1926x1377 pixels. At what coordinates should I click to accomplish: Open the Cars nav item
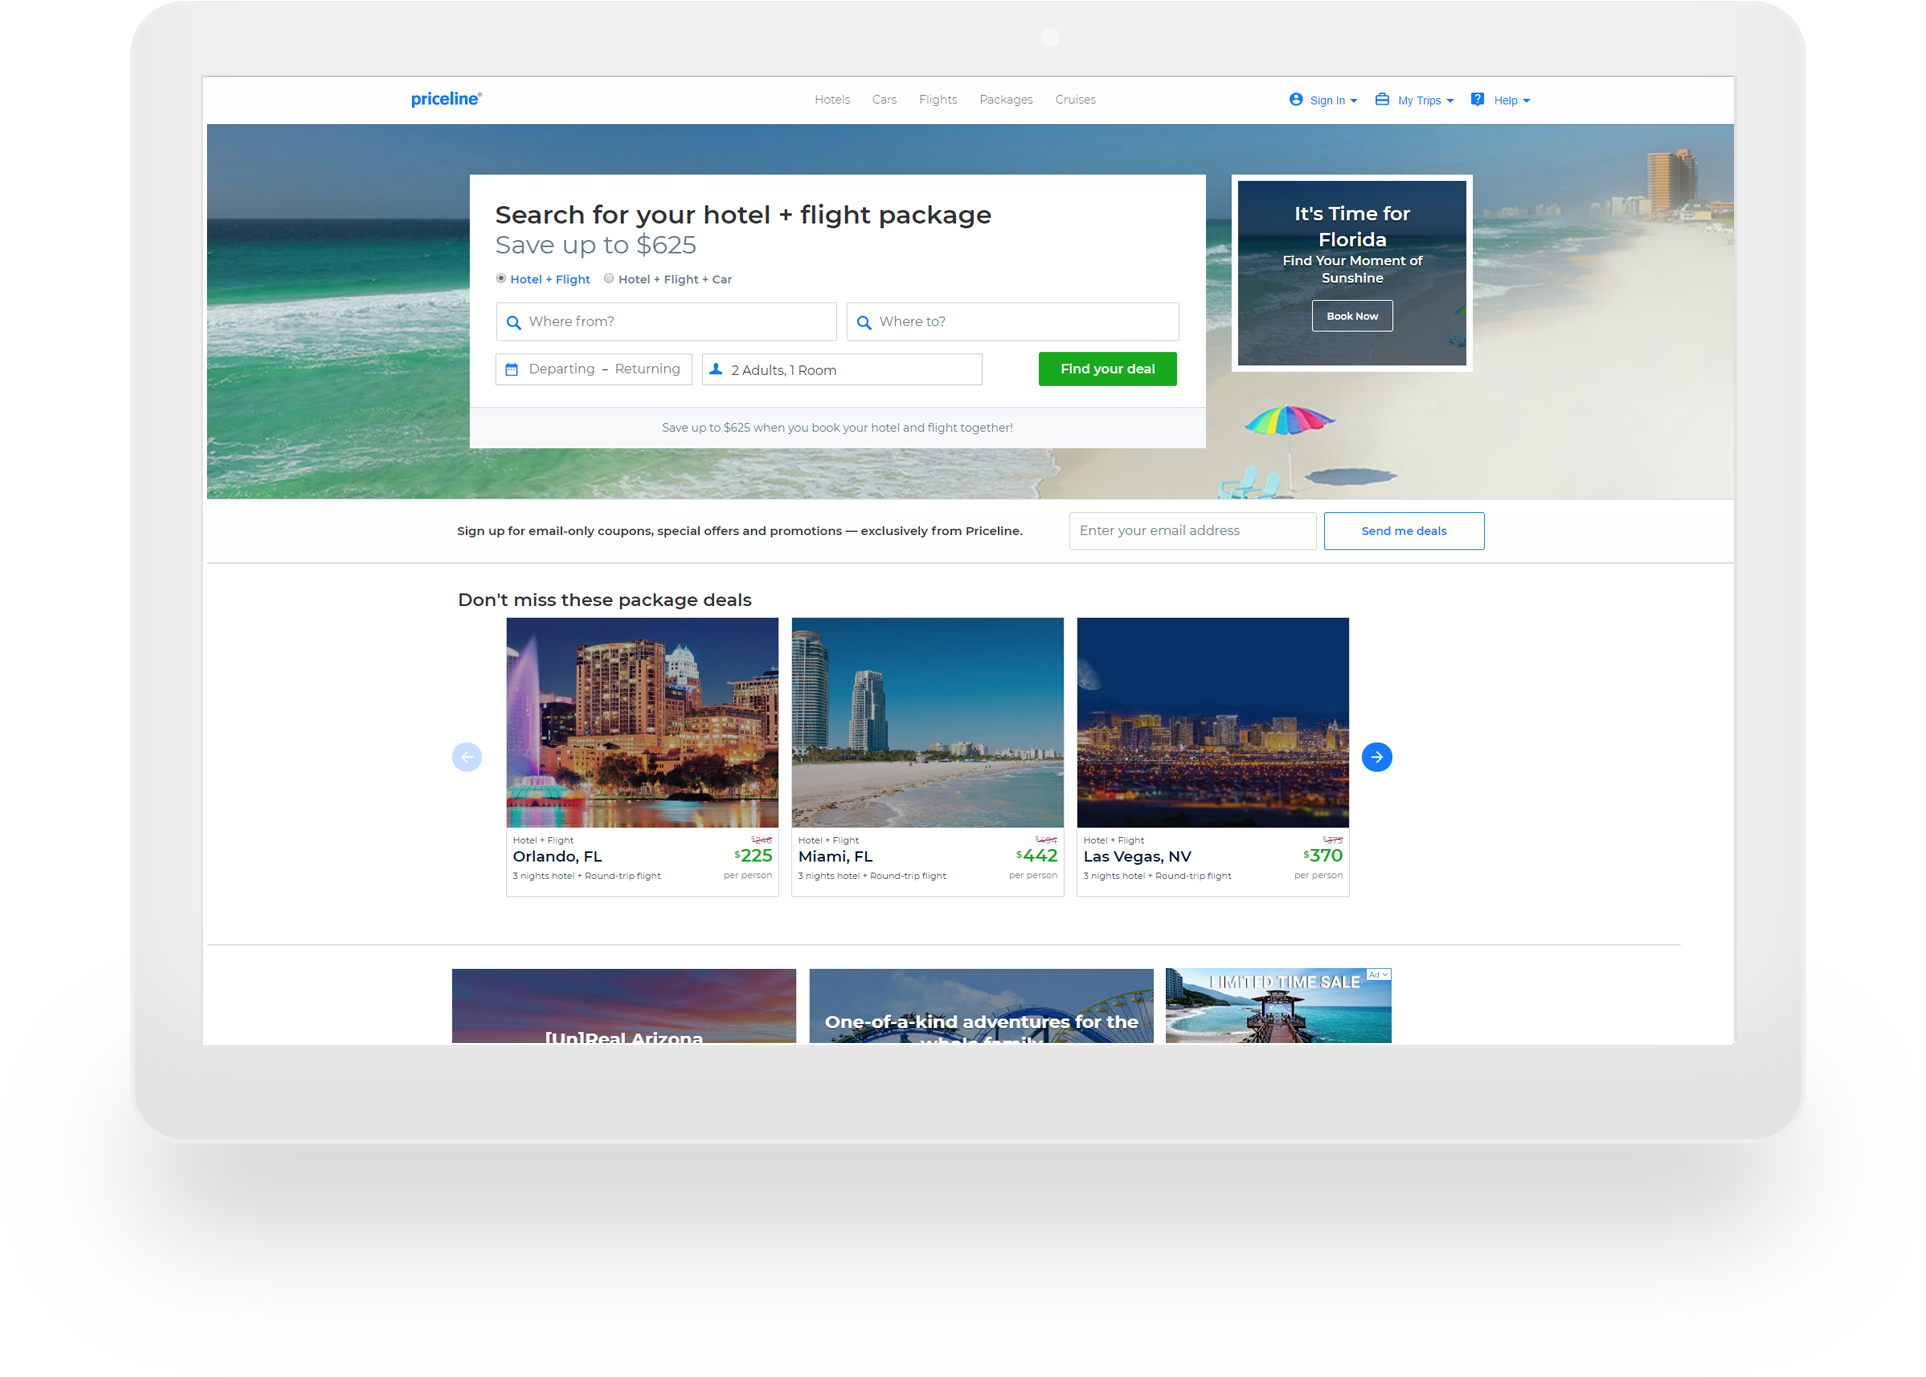(x=884, y=100)
